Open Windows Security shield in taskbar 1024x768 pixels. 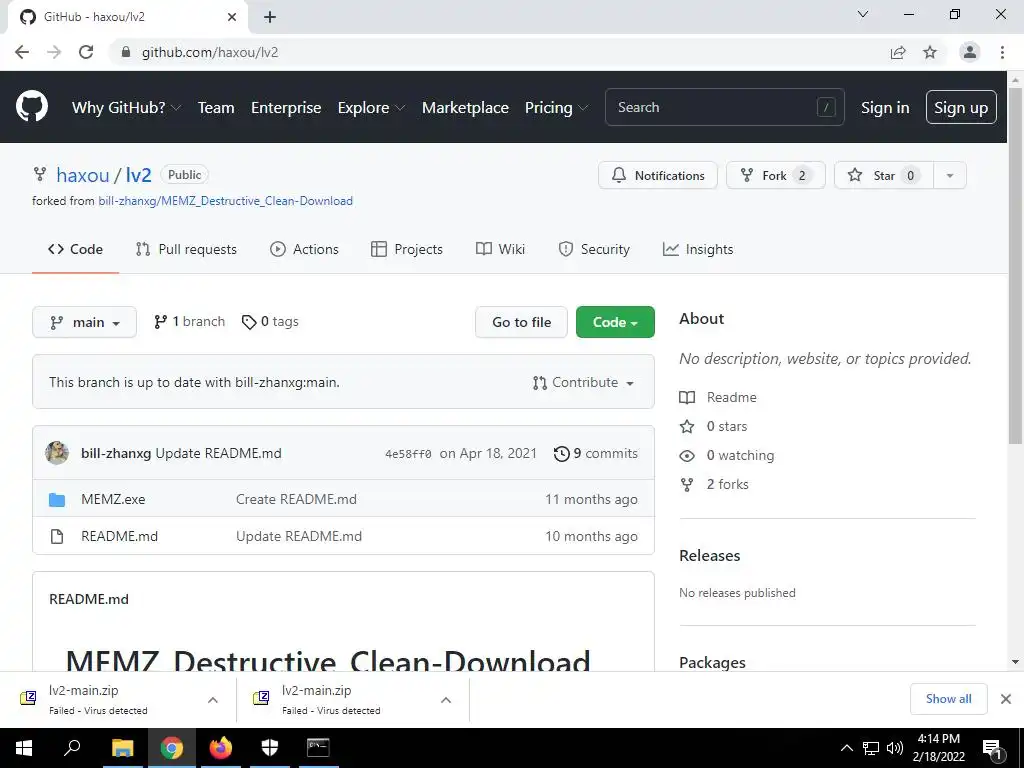point(270,748)
